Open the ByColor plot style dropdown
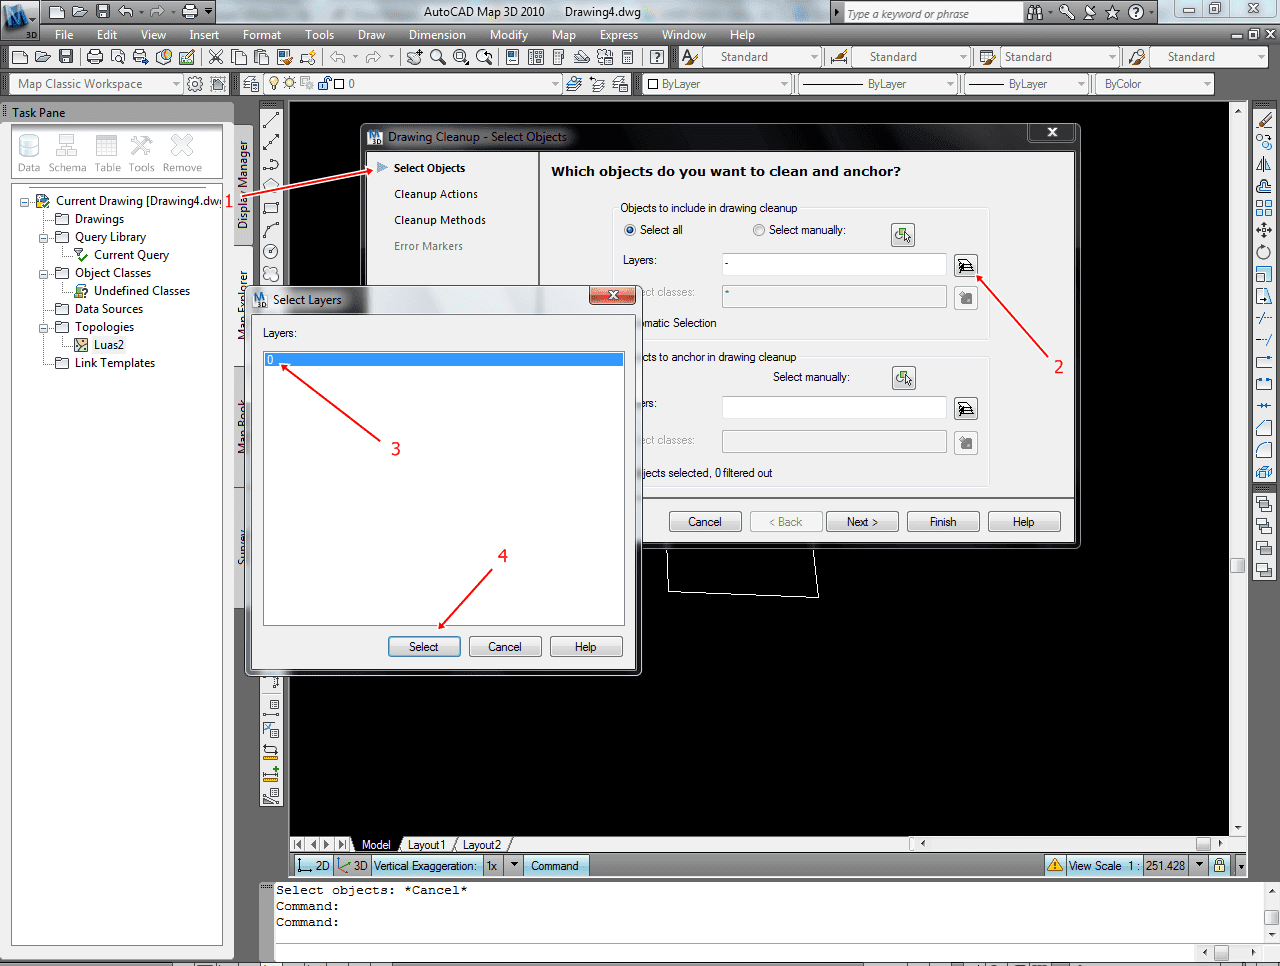The width and height of the screenshot is (1280, 966). click(1207, 84)
